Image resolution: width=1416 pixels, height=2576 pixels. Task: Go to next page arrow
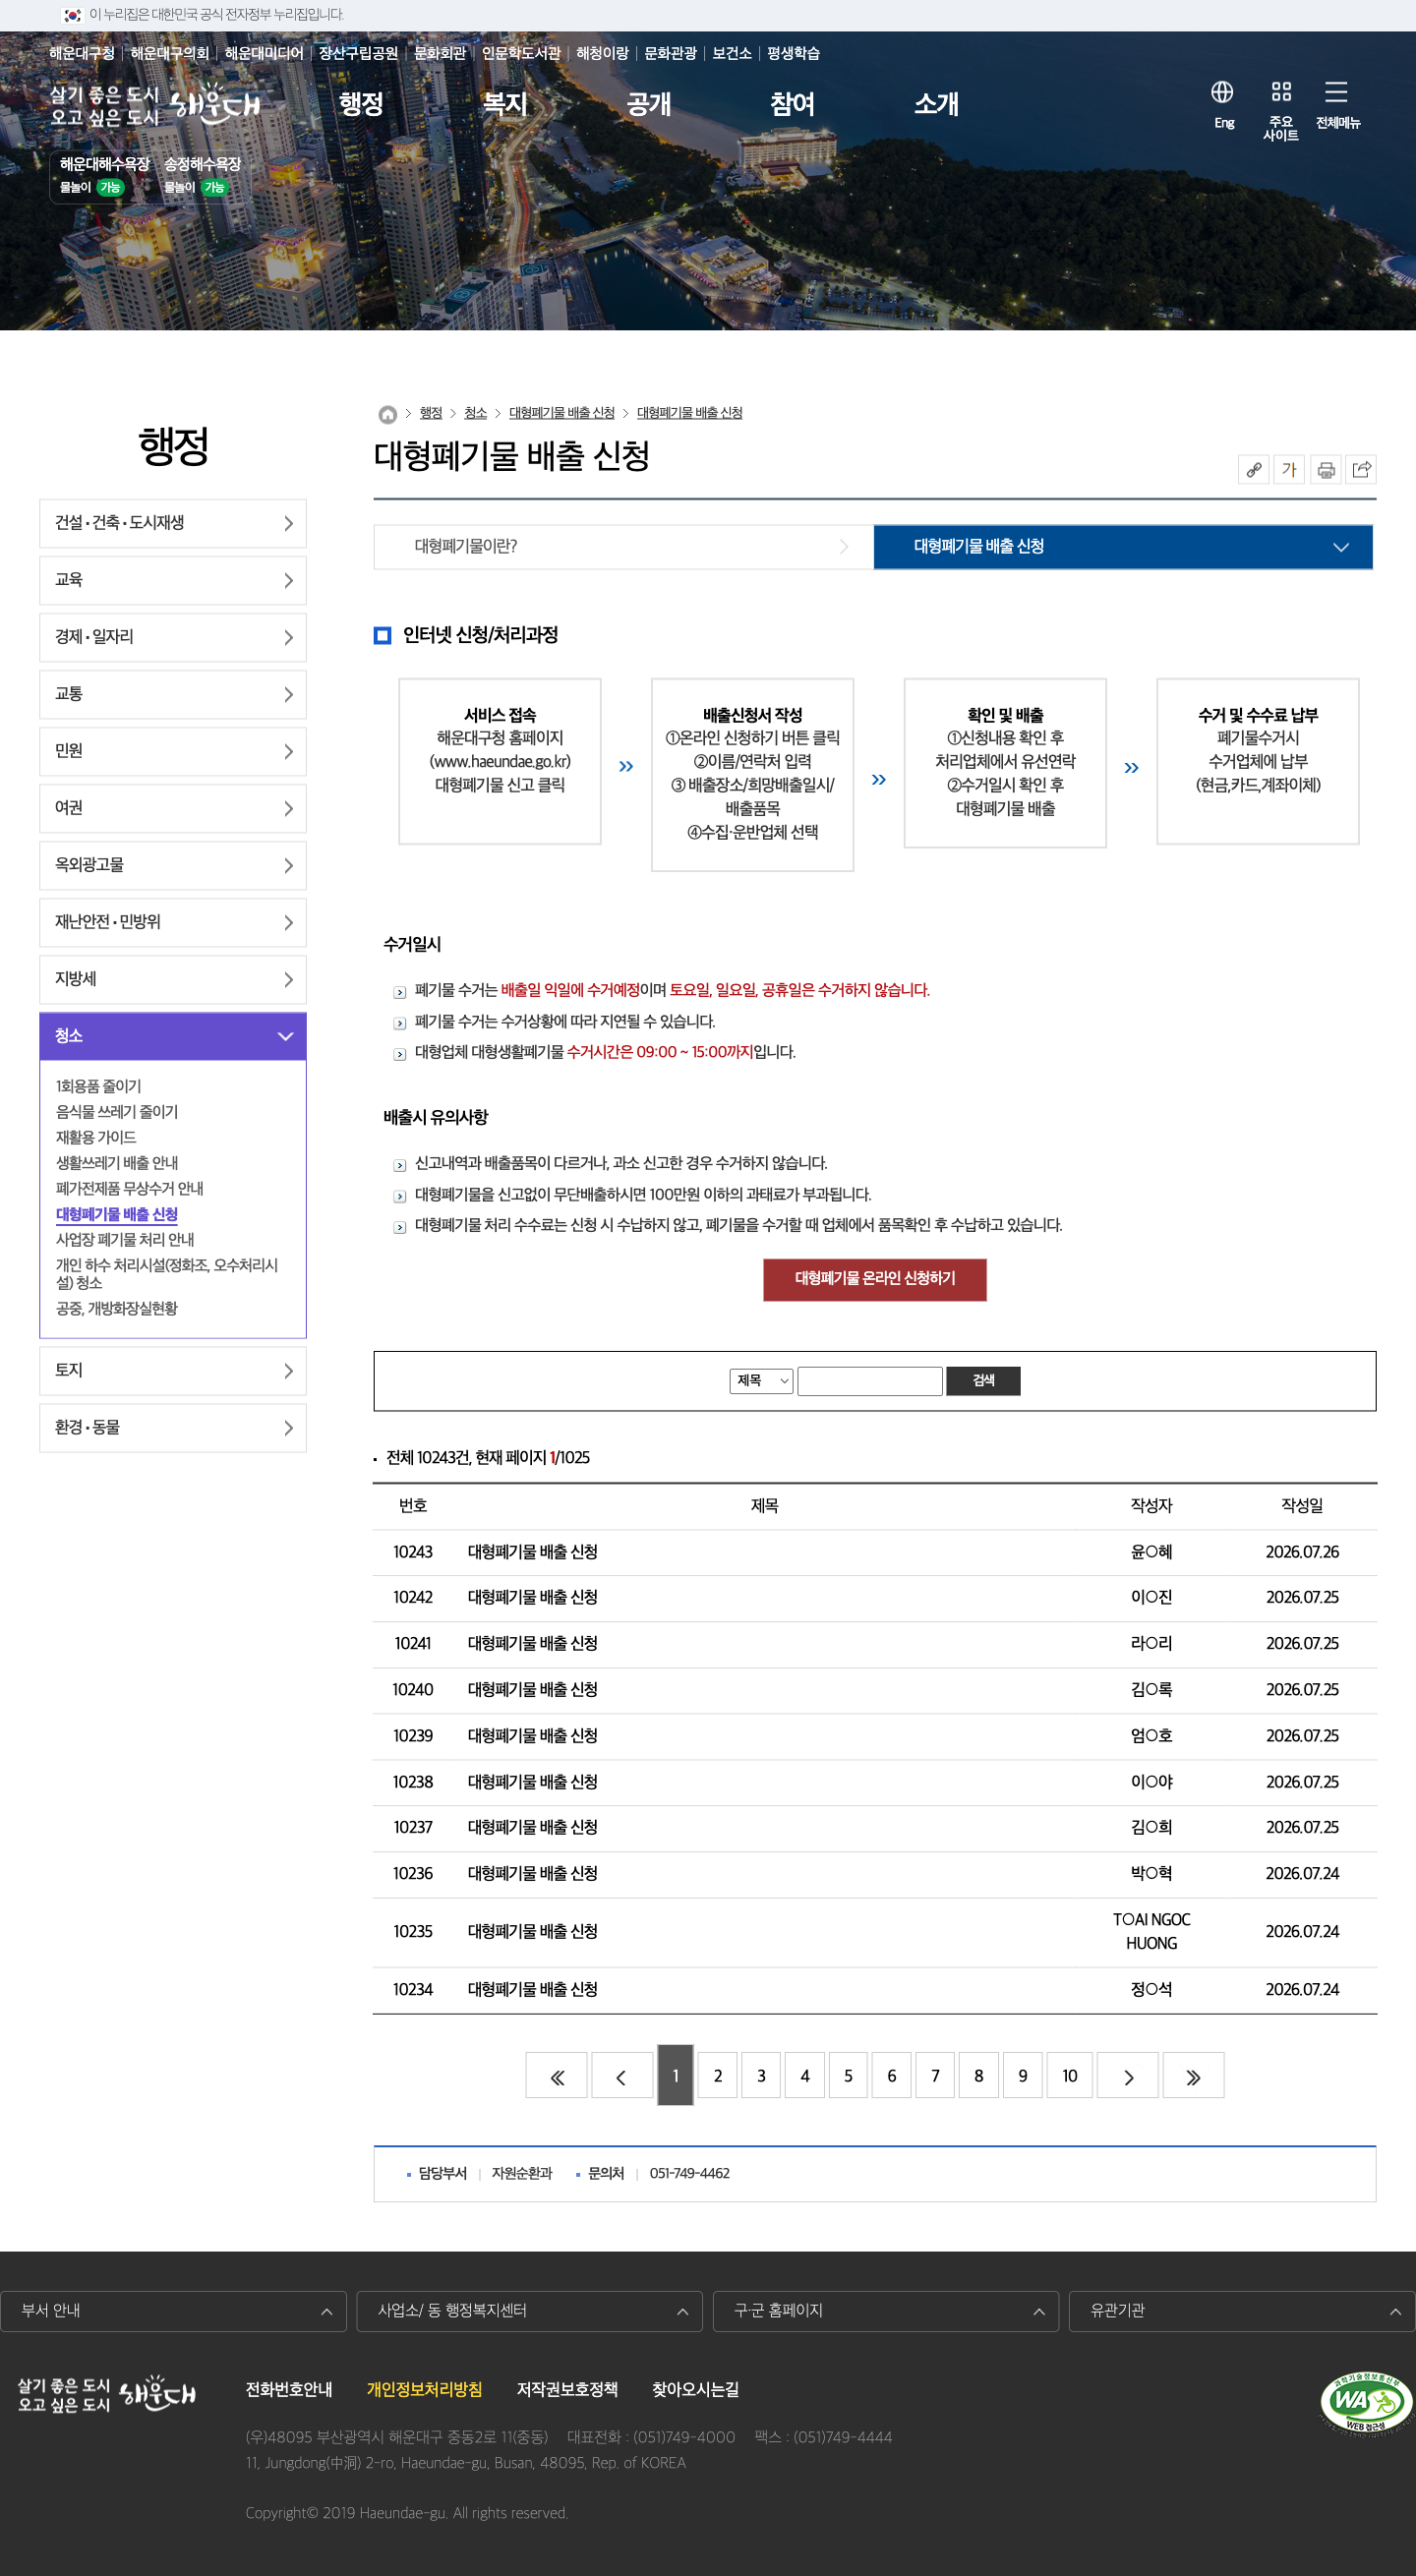[x=1128, y=2077]
